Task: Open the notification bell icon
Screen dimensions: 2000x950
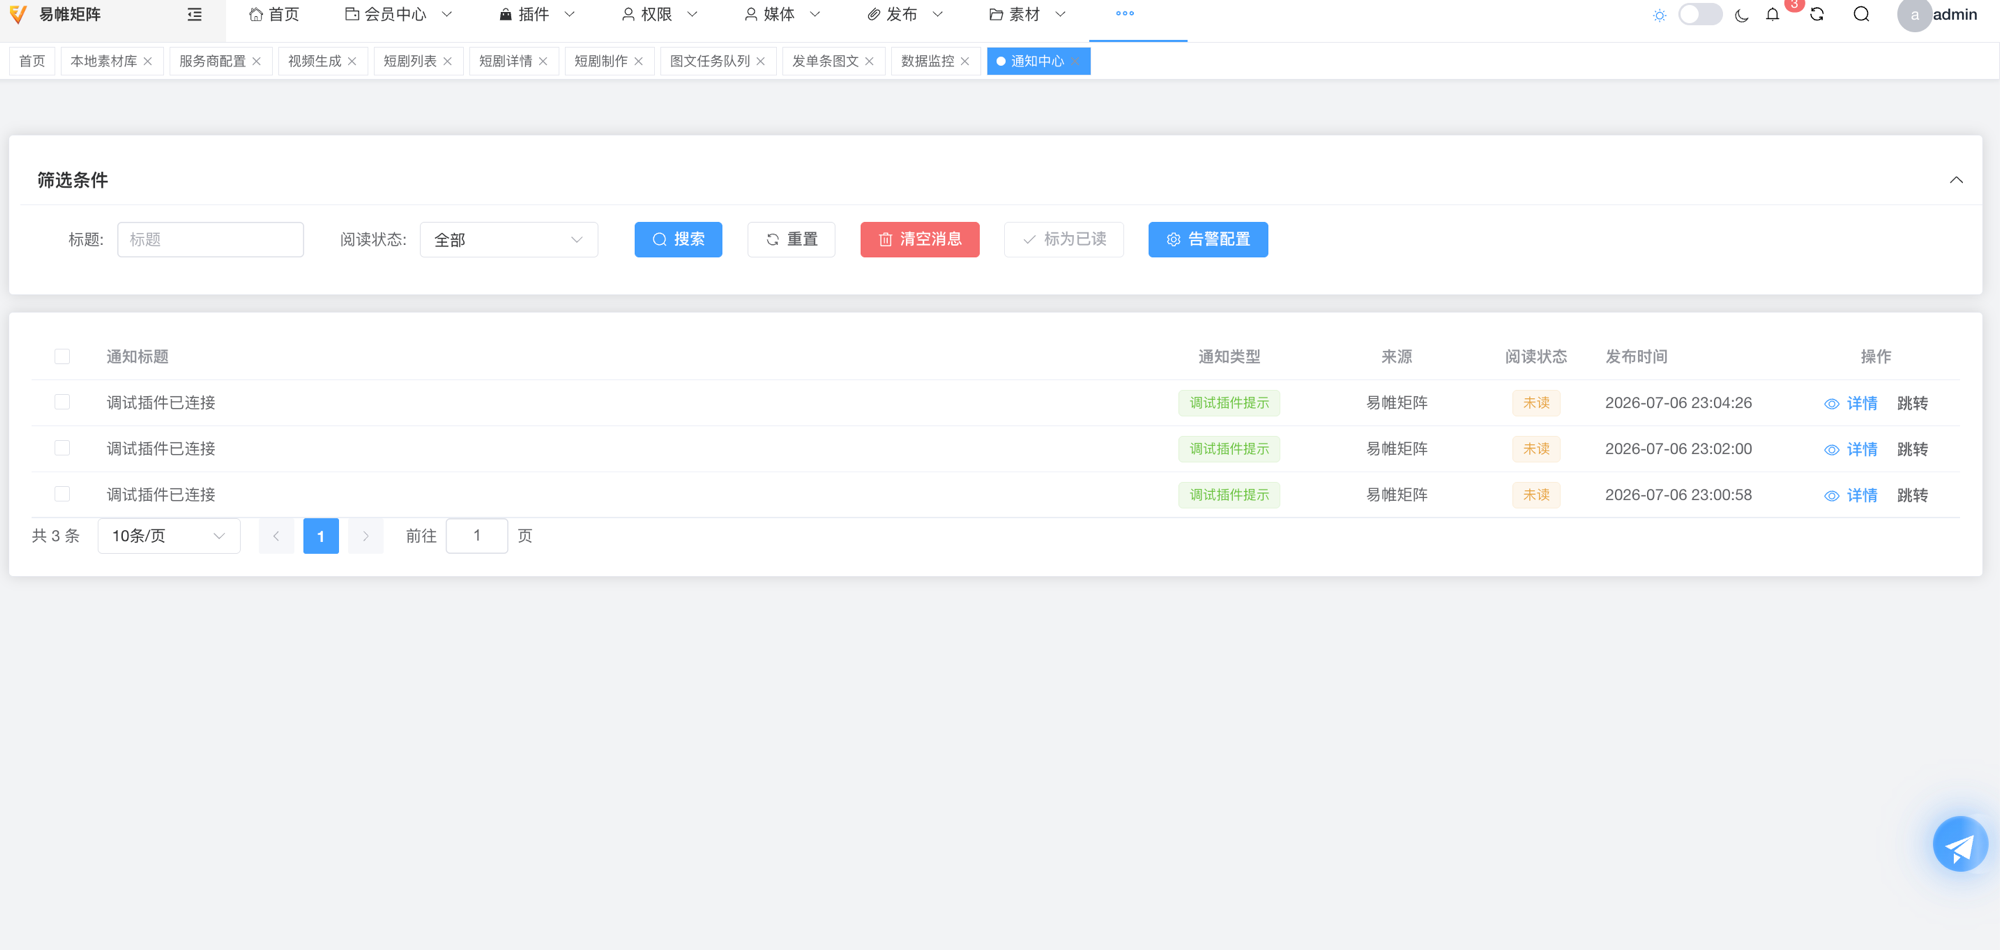Action: 1773,15
